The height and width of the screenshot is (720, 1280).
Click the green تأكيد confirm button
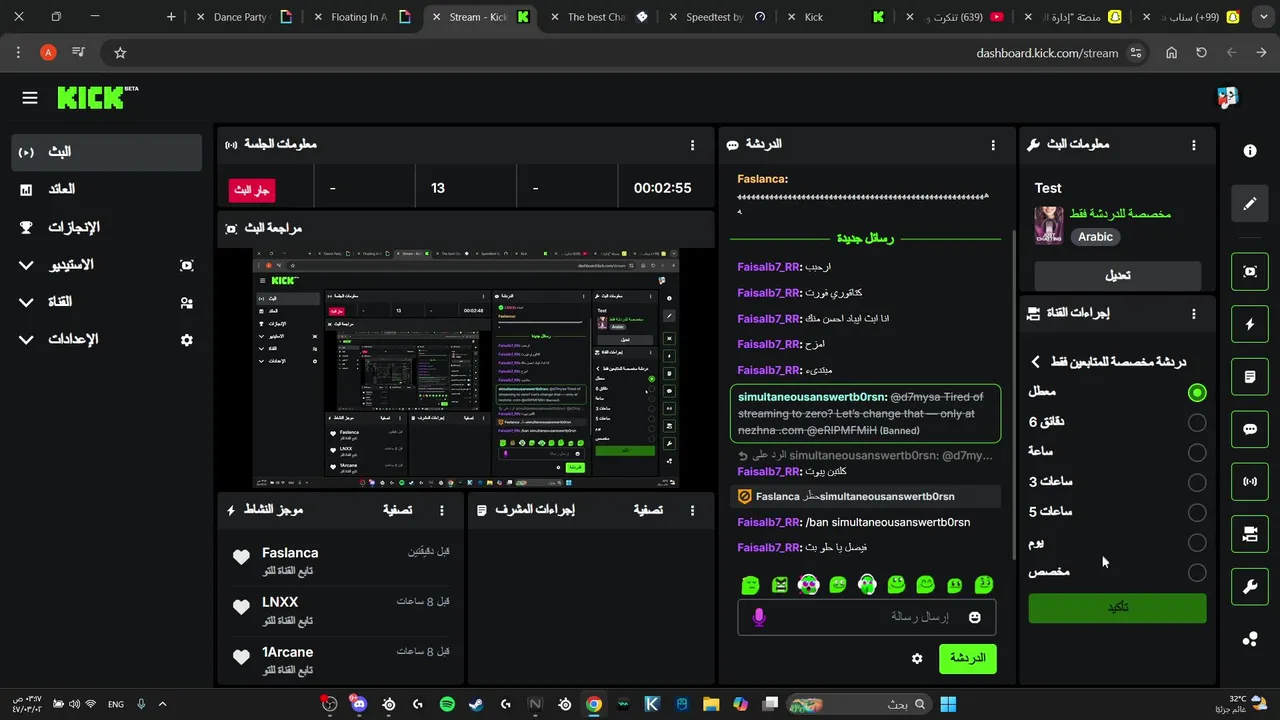click(x=1117, y=608)
